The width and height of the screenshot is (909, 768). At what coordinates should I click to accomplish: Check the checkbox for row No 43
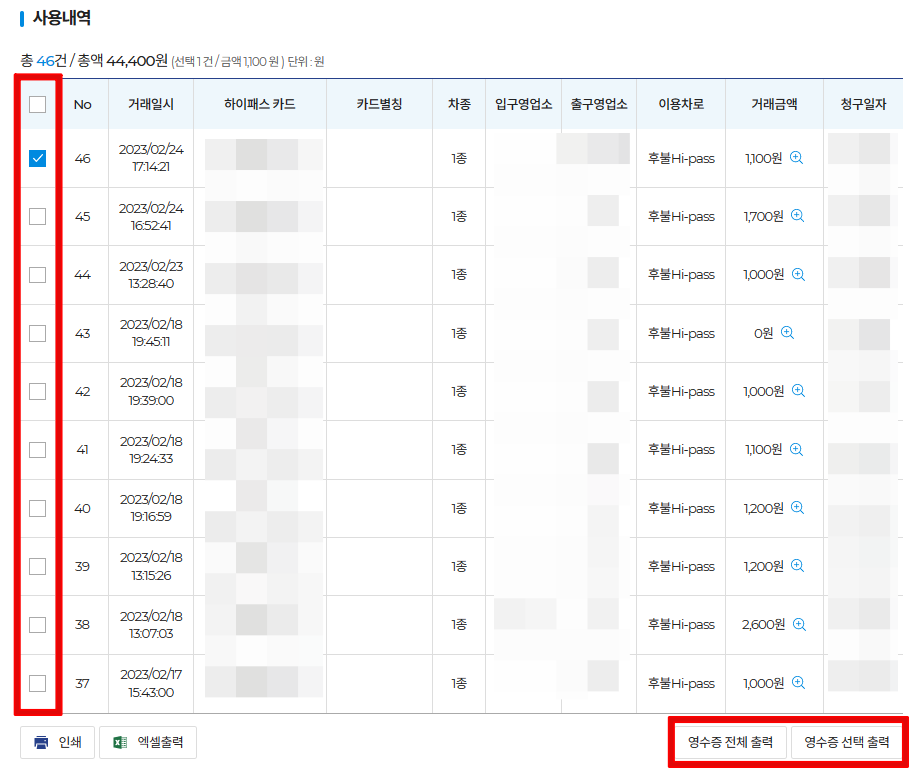[38, 333]
